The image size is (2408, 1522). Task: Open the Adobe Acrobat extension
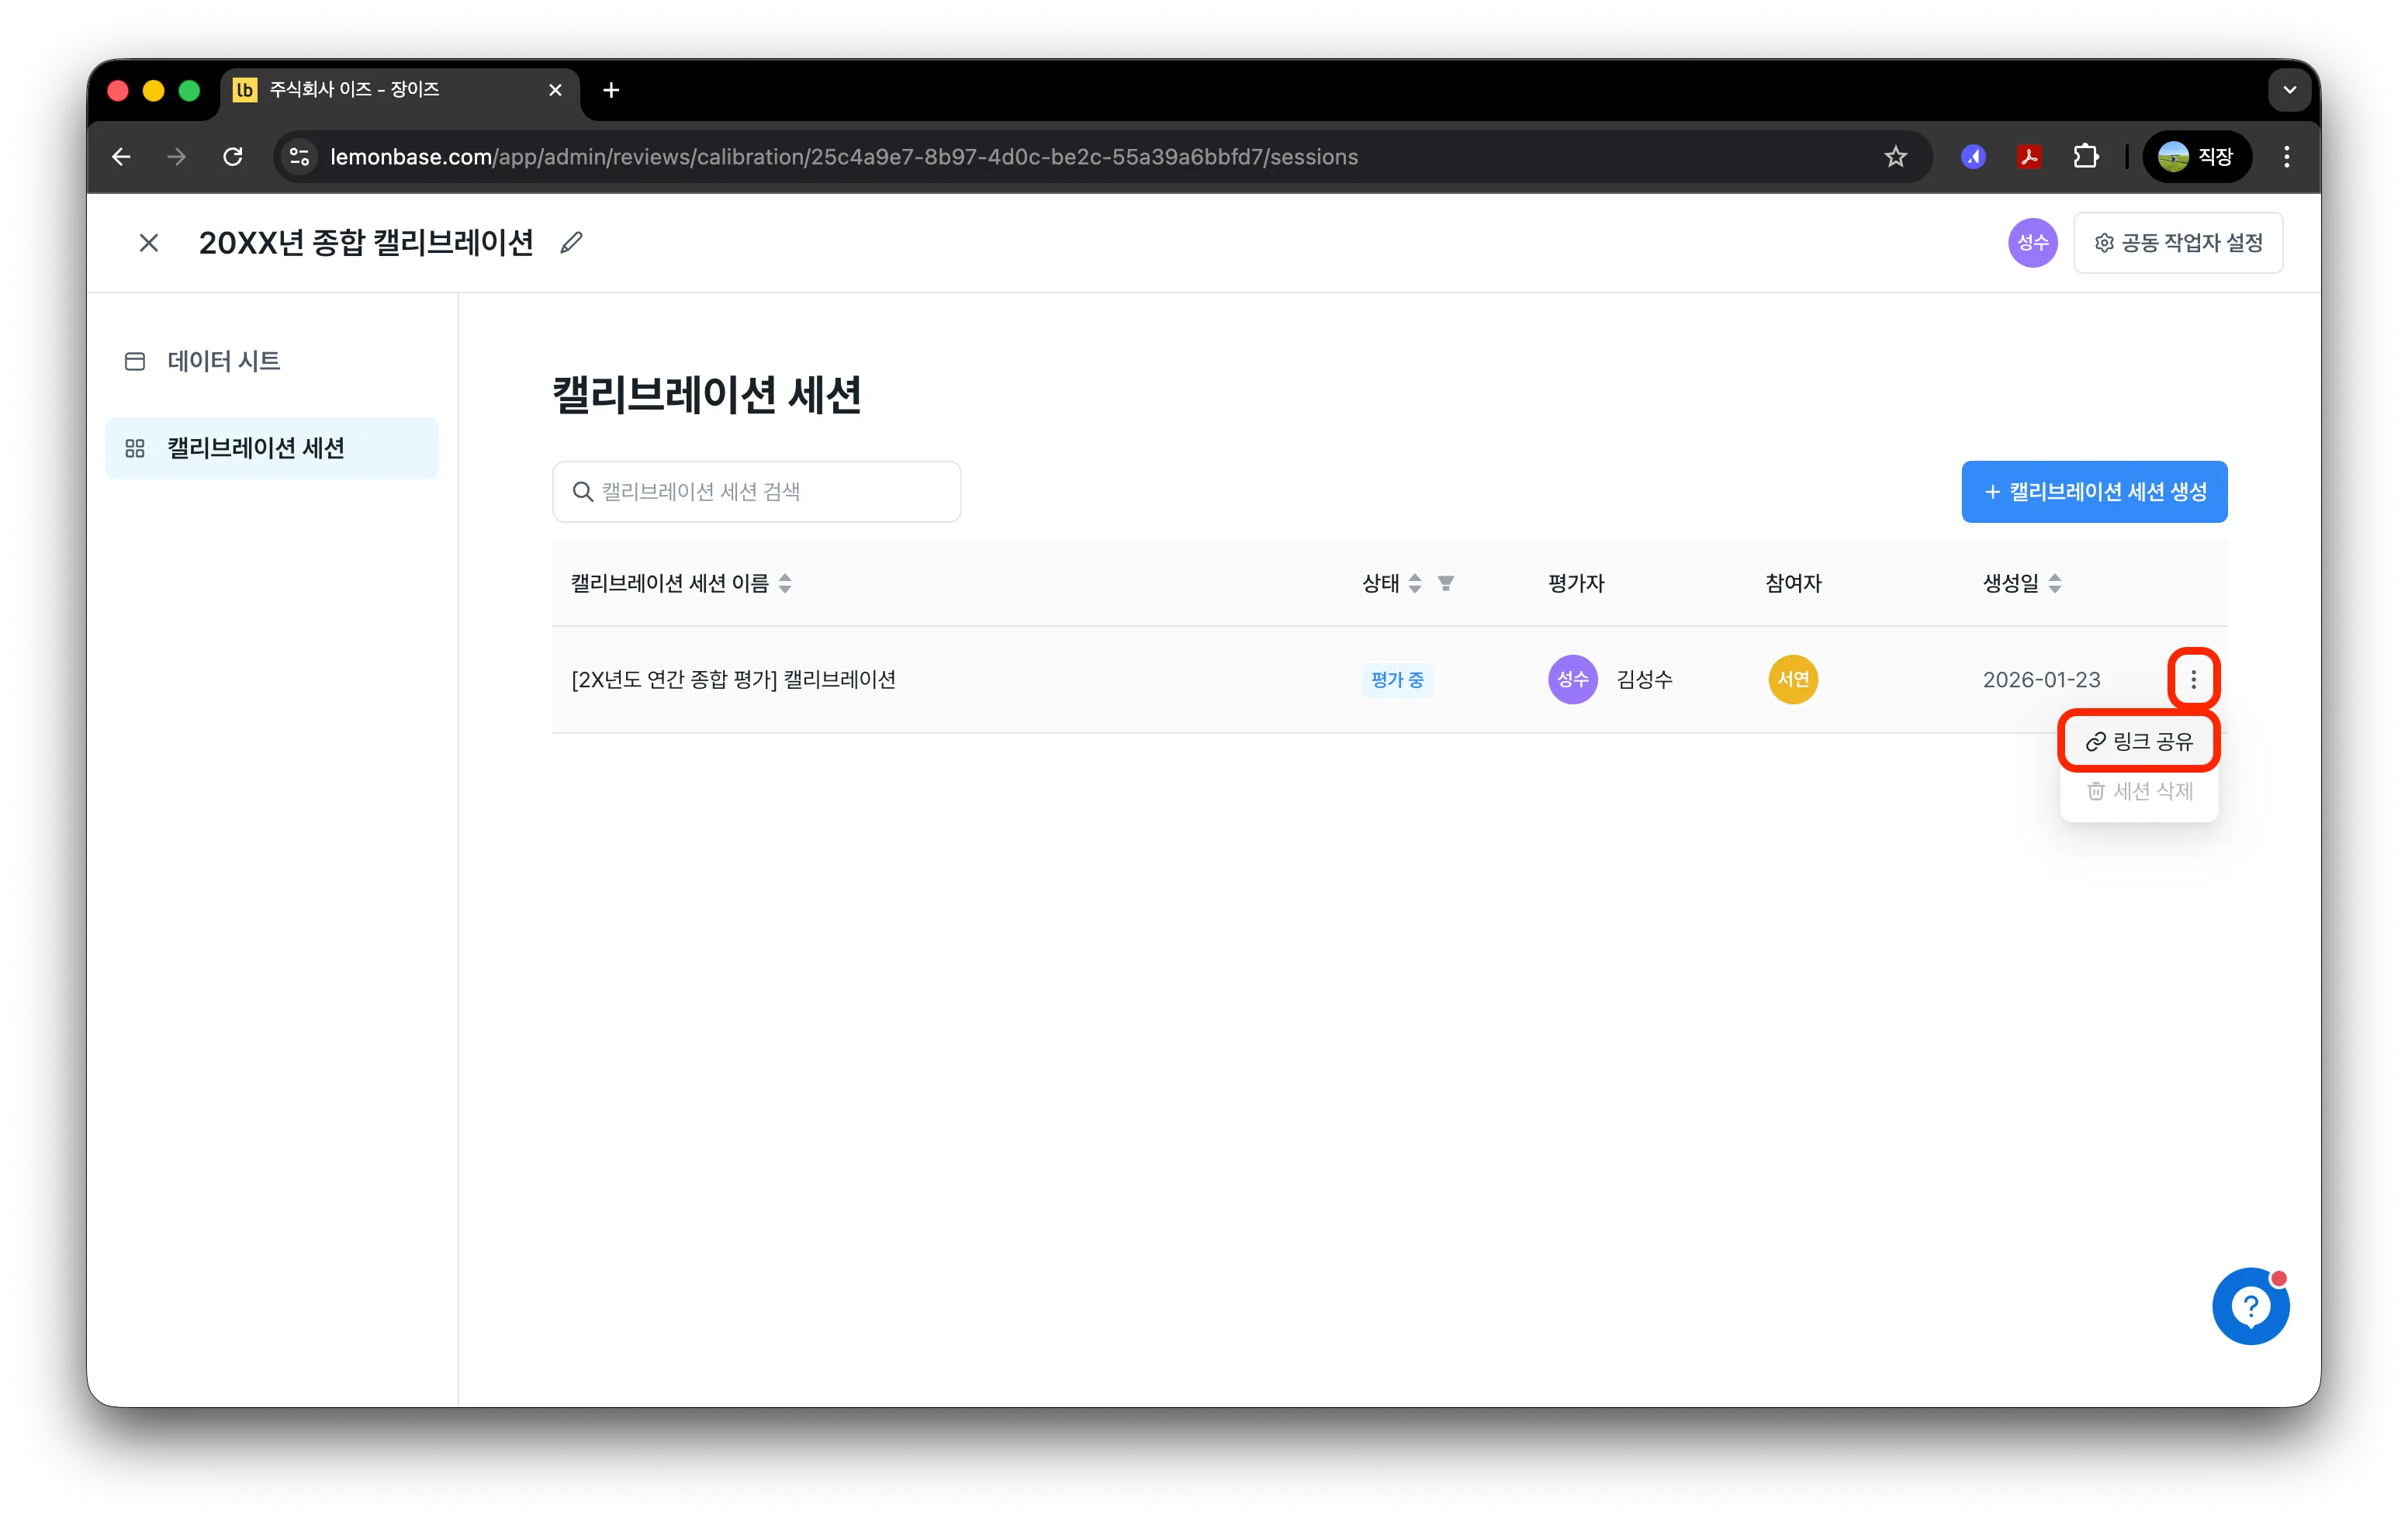[x=2029, y=157]
